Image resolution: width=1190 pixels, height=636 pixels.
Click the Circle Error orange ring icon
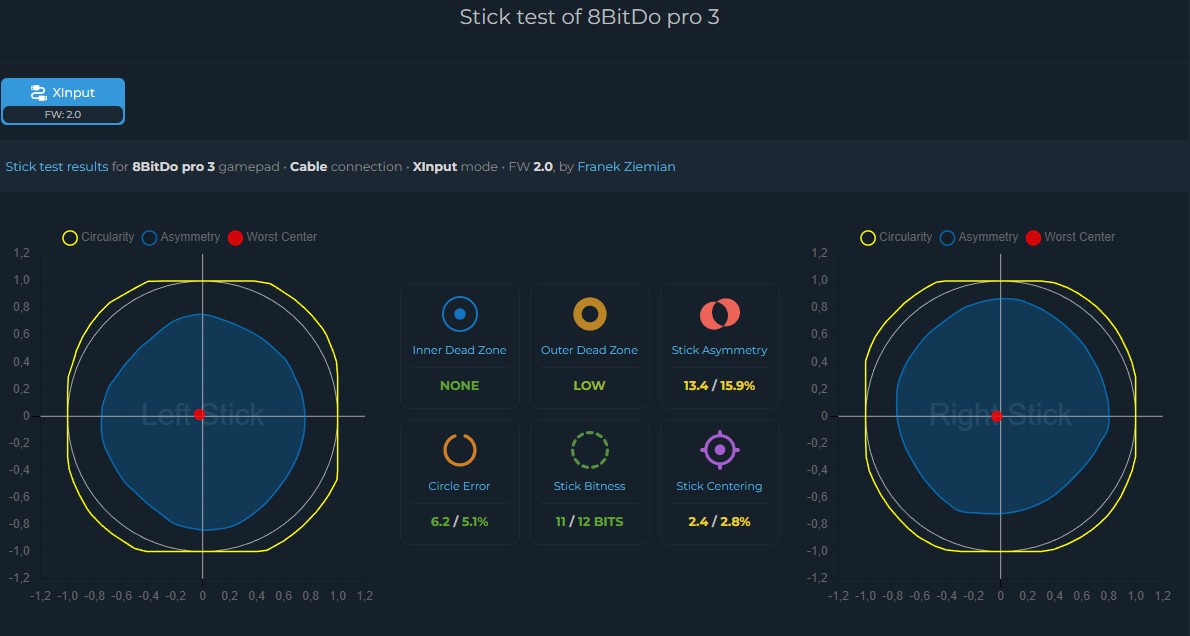pyautogui.click(x=459, y=450)
